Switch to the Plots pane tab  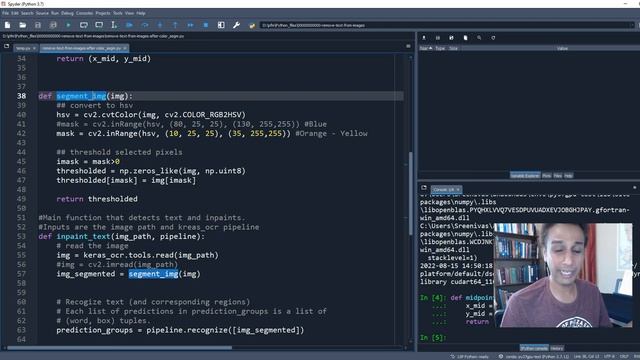547,176
